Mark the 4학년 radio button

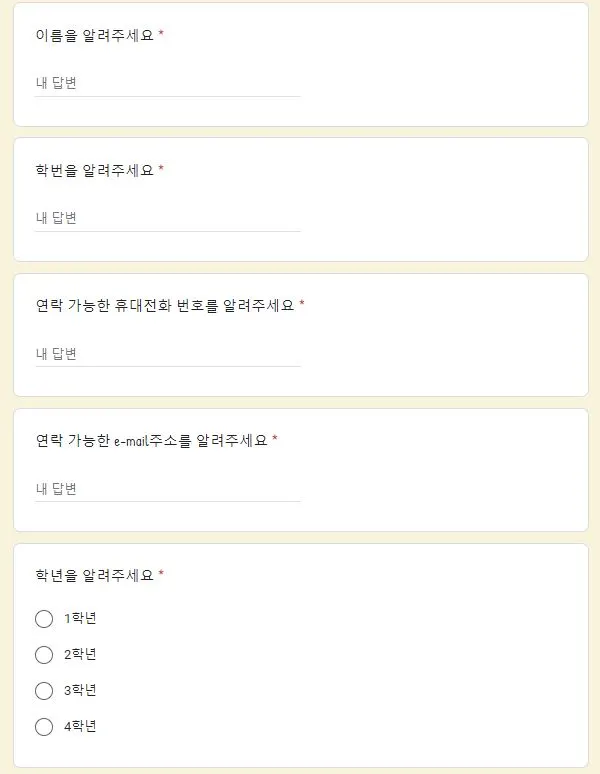44,727
